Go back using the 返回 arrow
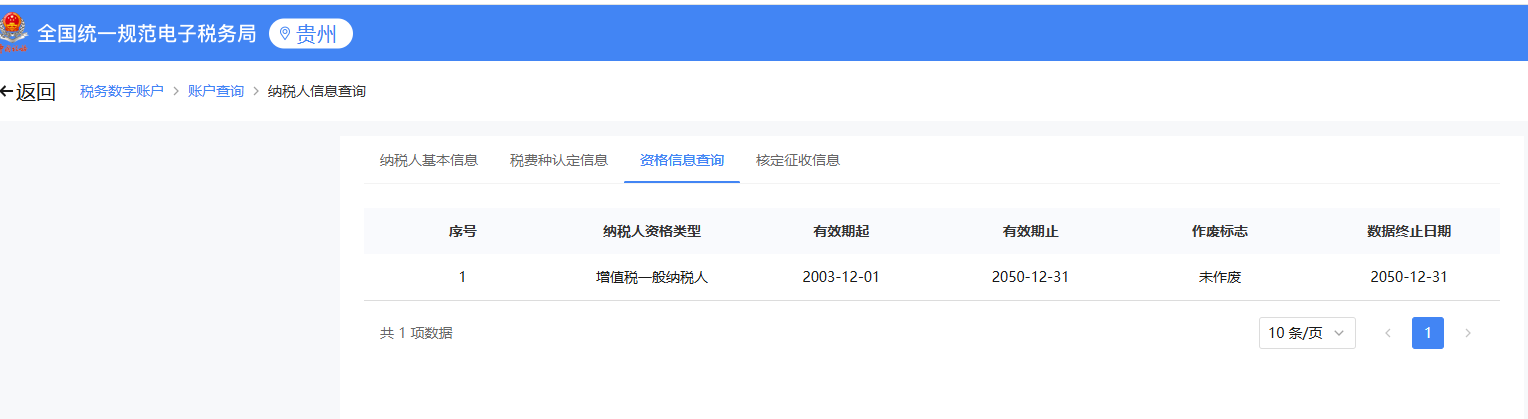Viewport: 1528px width, 419px height. tap(28, 92)
